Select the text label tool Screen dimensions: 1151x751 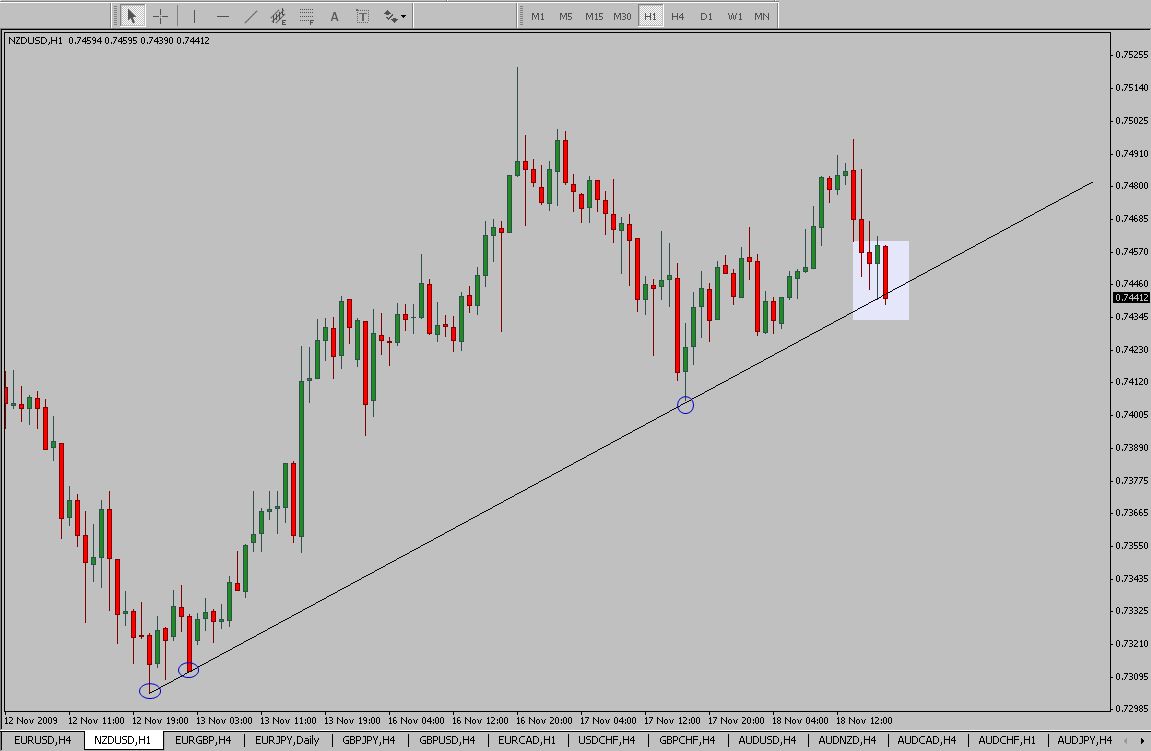tap(362, 16)
